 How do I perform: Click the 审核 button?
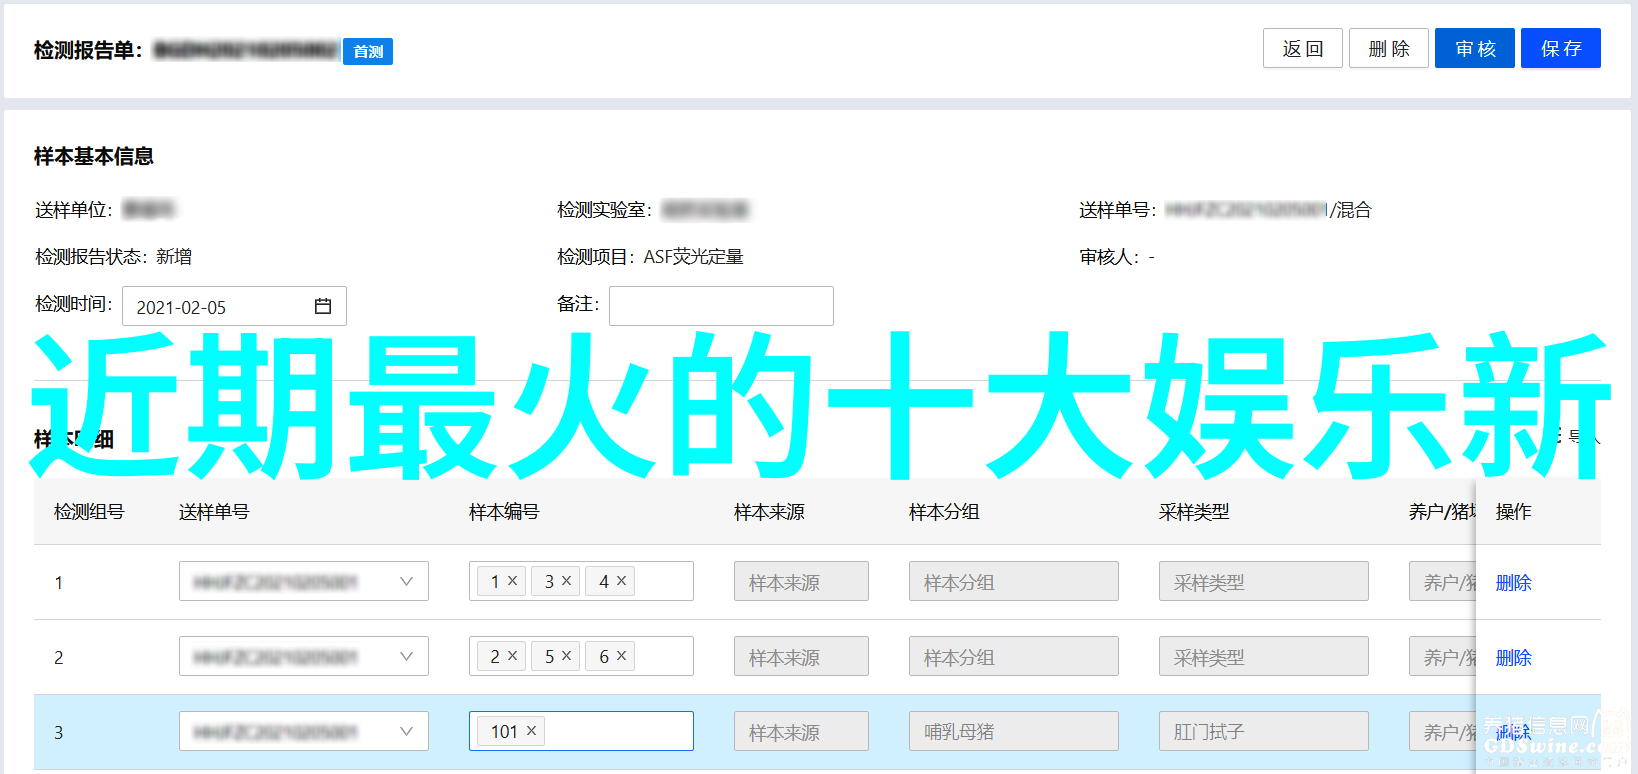pos(1475,48)
